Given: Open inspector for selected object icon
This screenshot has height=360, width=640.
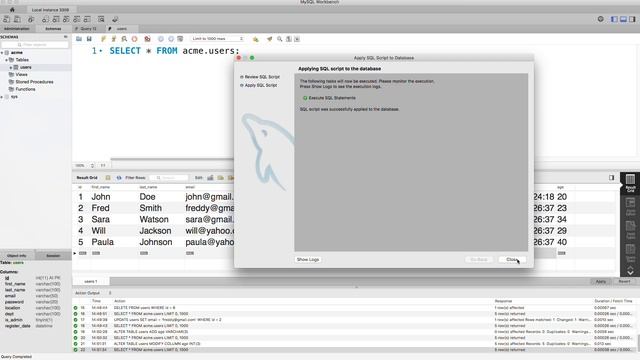Looking at the screenshot, I should tap(31, 19).
